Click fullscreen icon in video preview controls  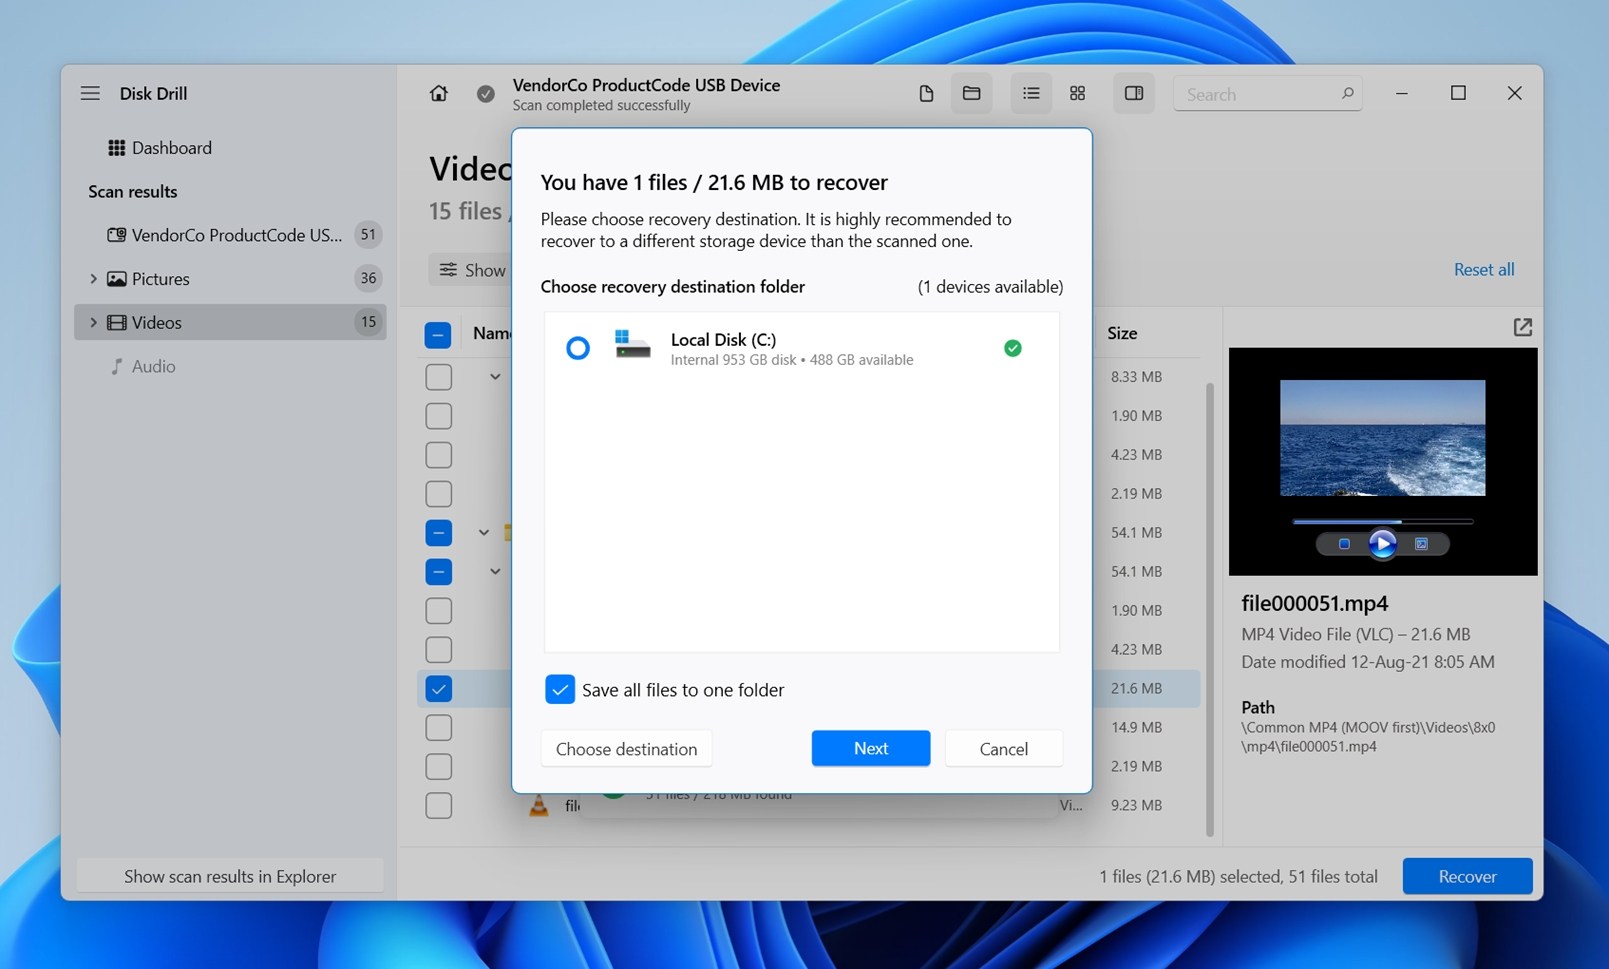(x=1421, y=544)
